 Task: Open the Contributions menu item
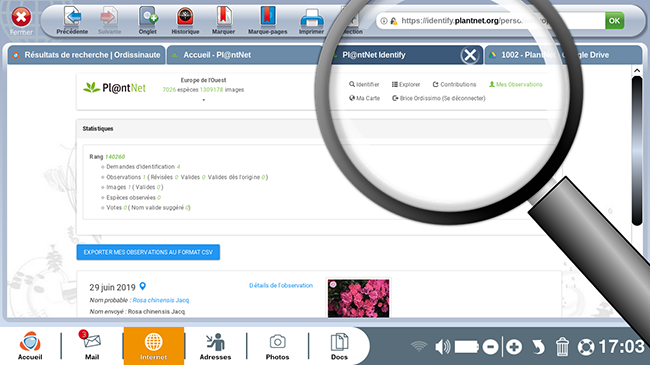[x=454, y=84]
